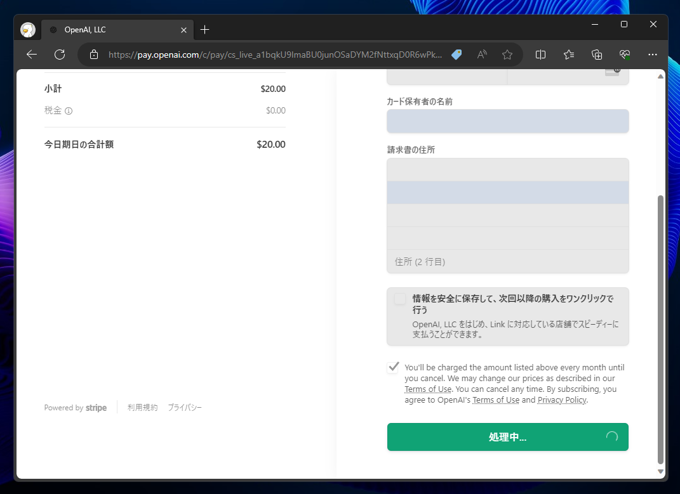Close the OpenAI, LLC tab
Screen dimensions: 680x494
coord(183,30)
